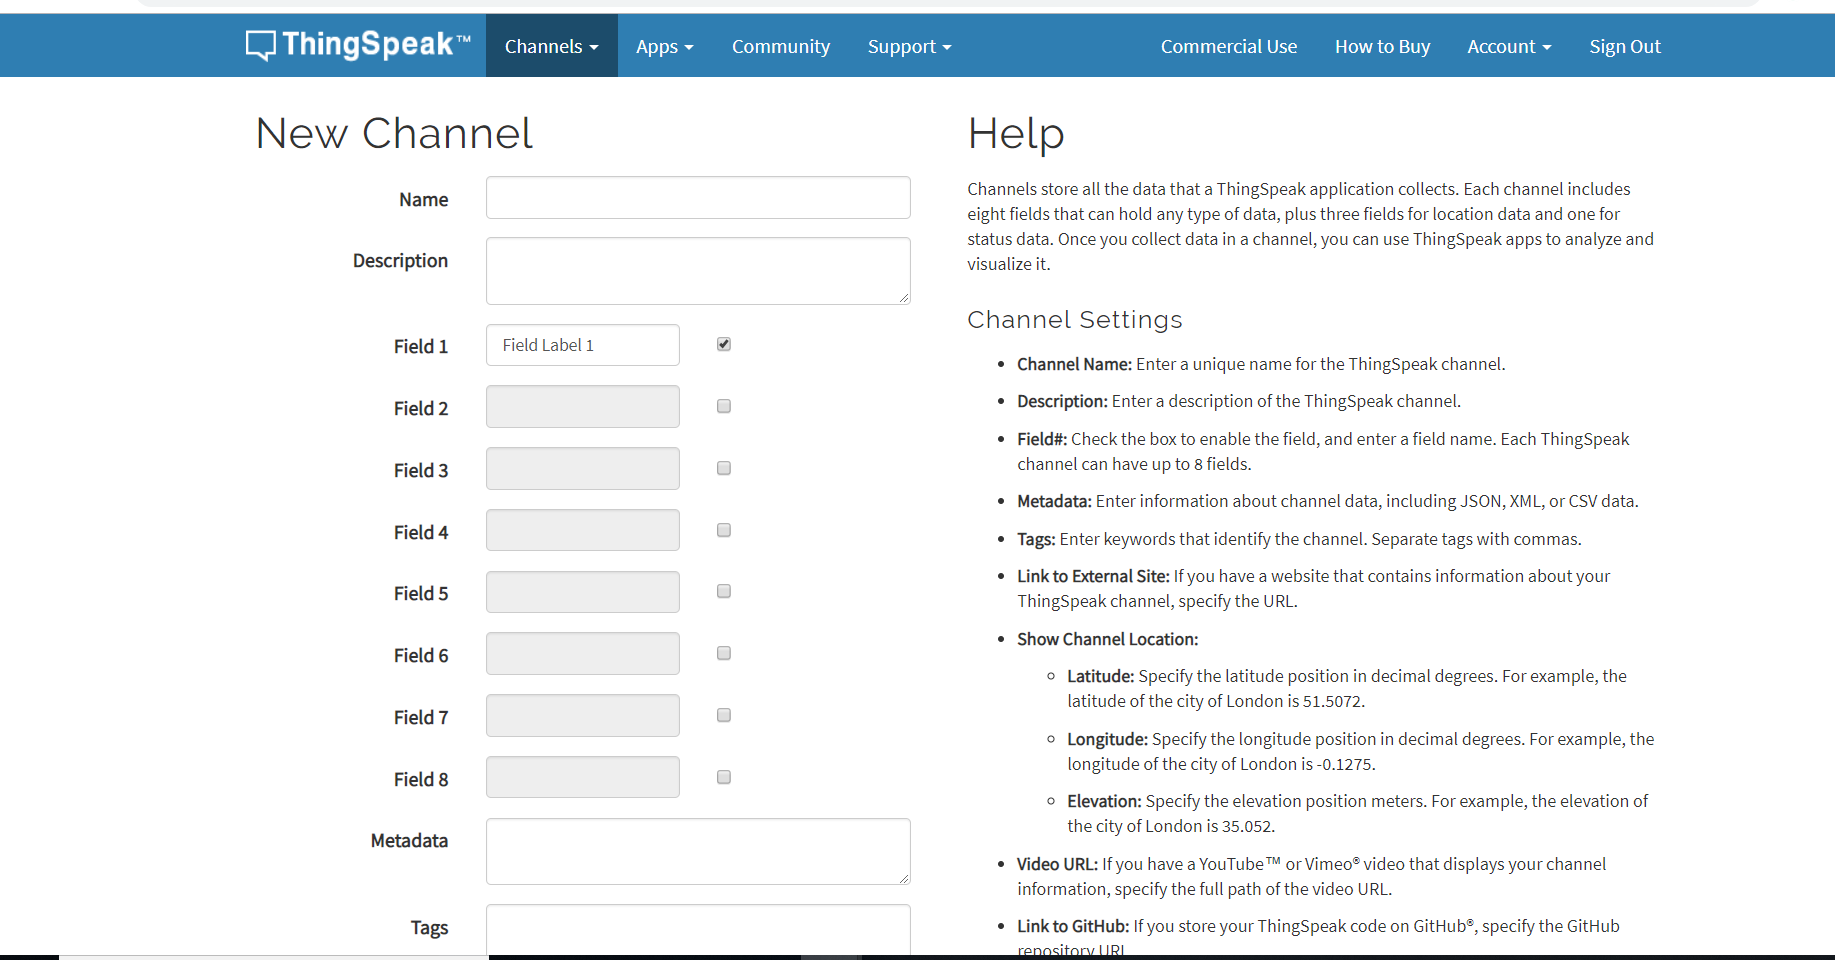
Task: Click the Description textarea resize handle
Action: [x=903, y=297]
